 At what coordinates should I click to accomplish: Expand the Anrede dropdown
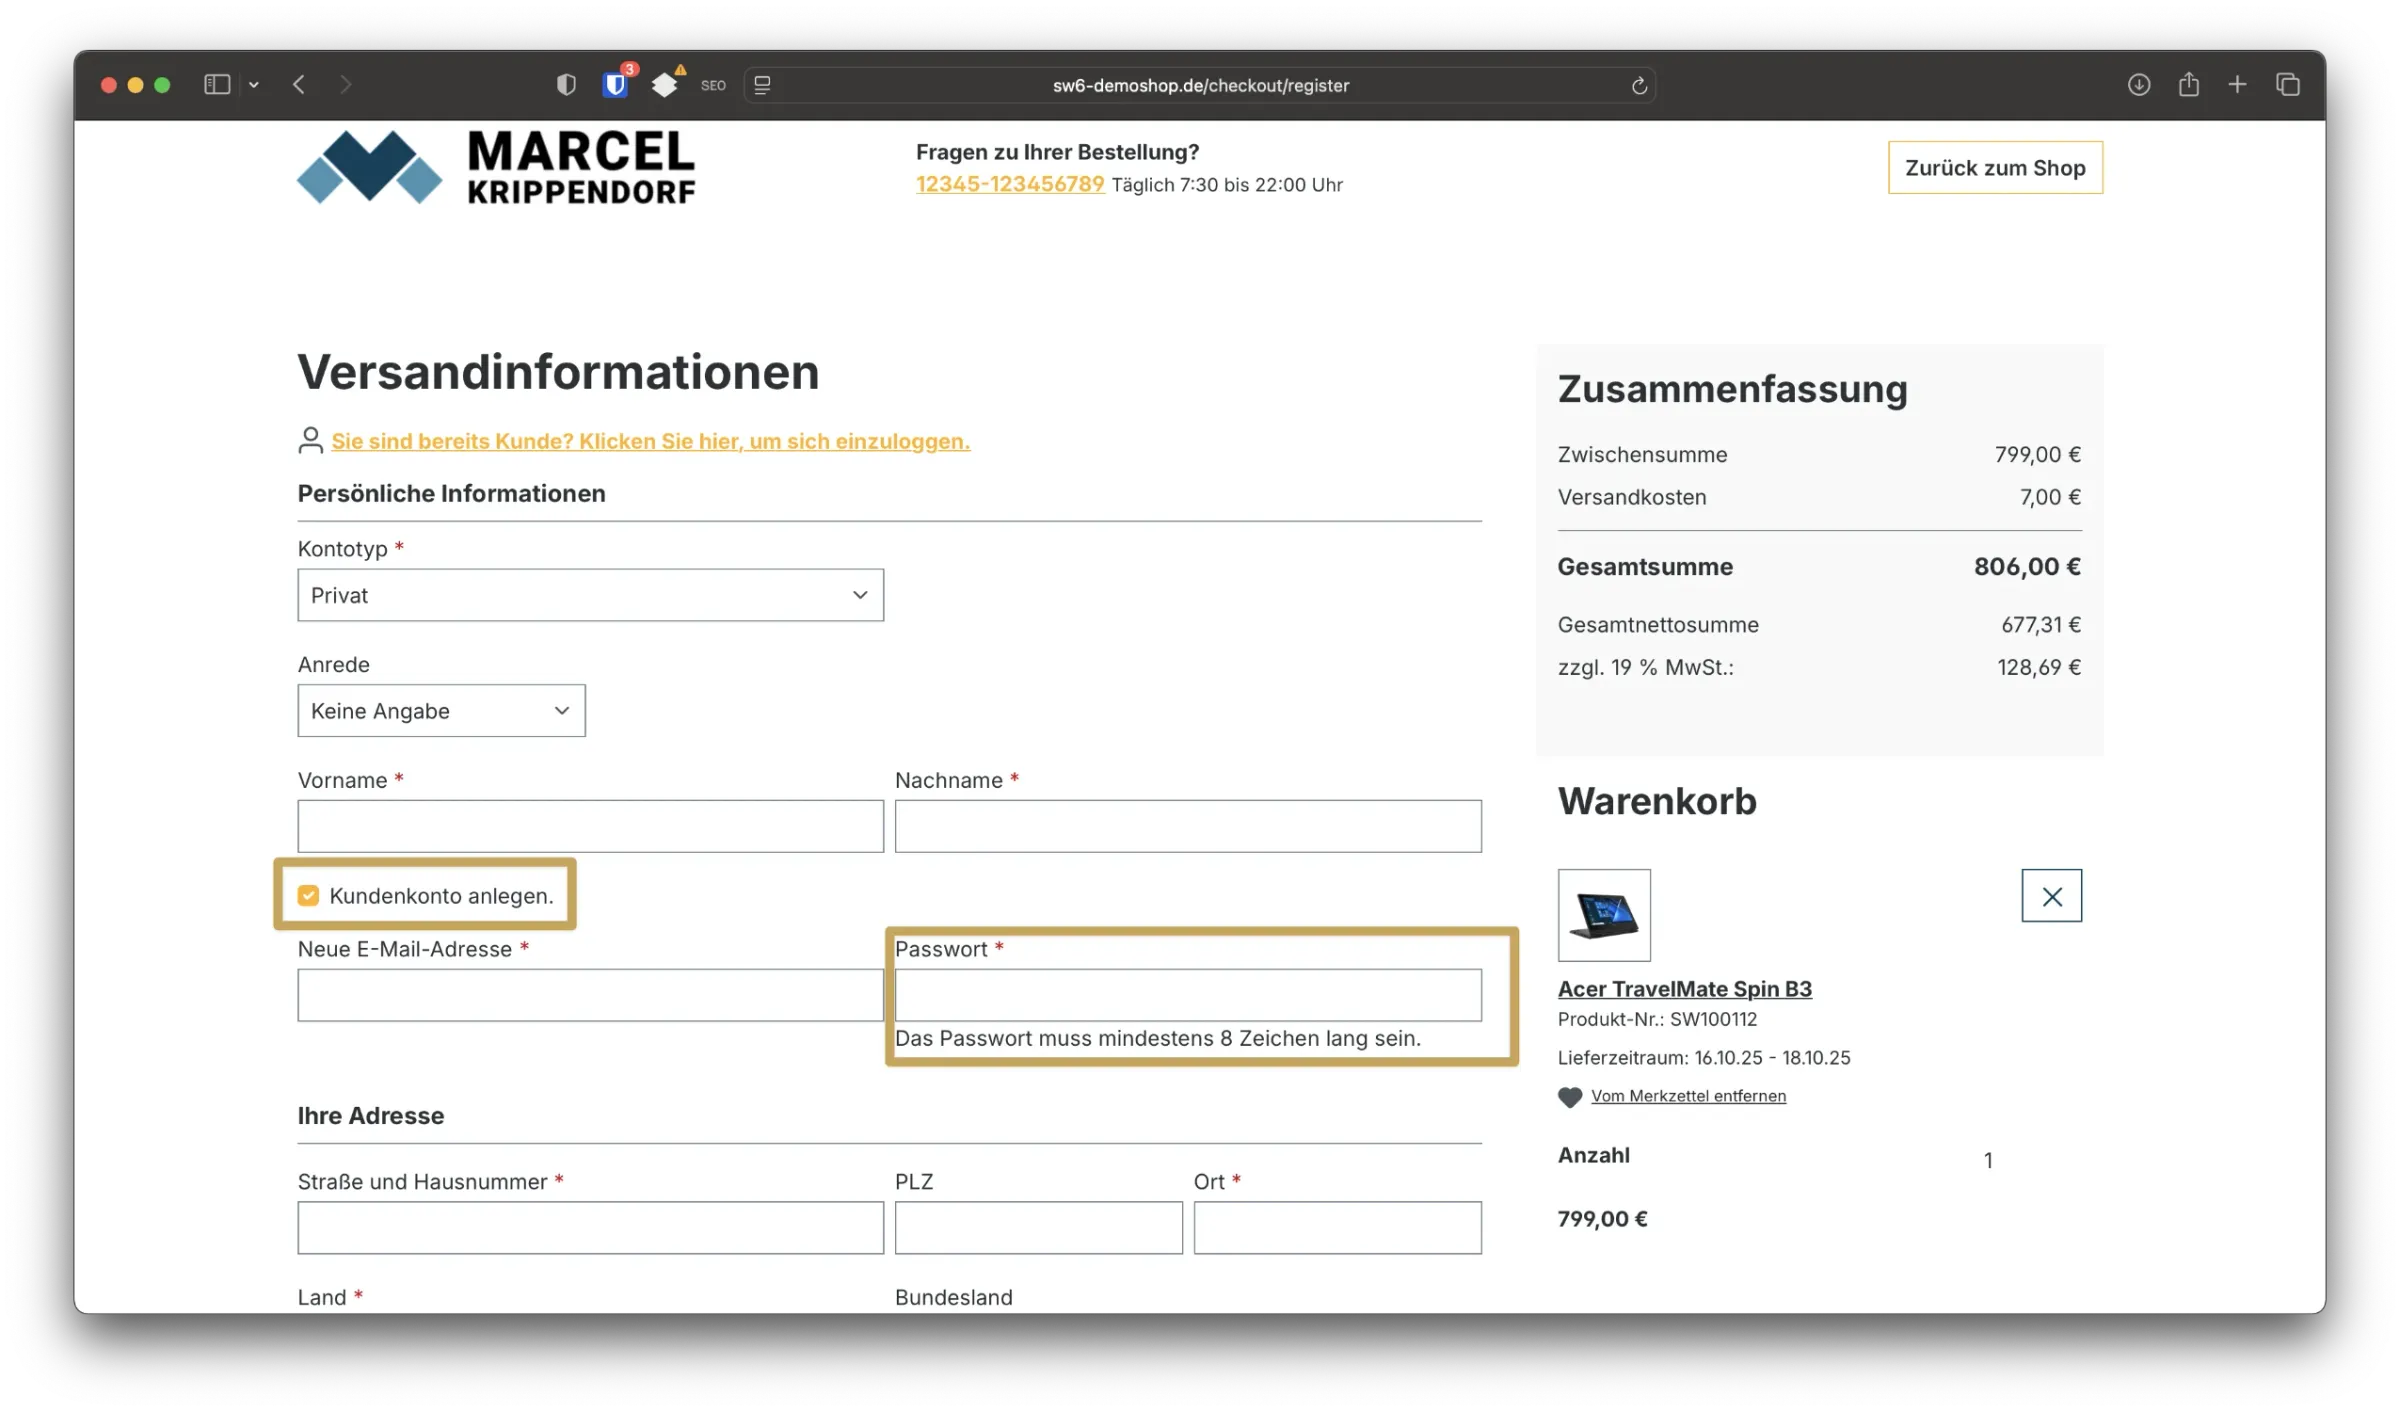[x=441, y=711]
